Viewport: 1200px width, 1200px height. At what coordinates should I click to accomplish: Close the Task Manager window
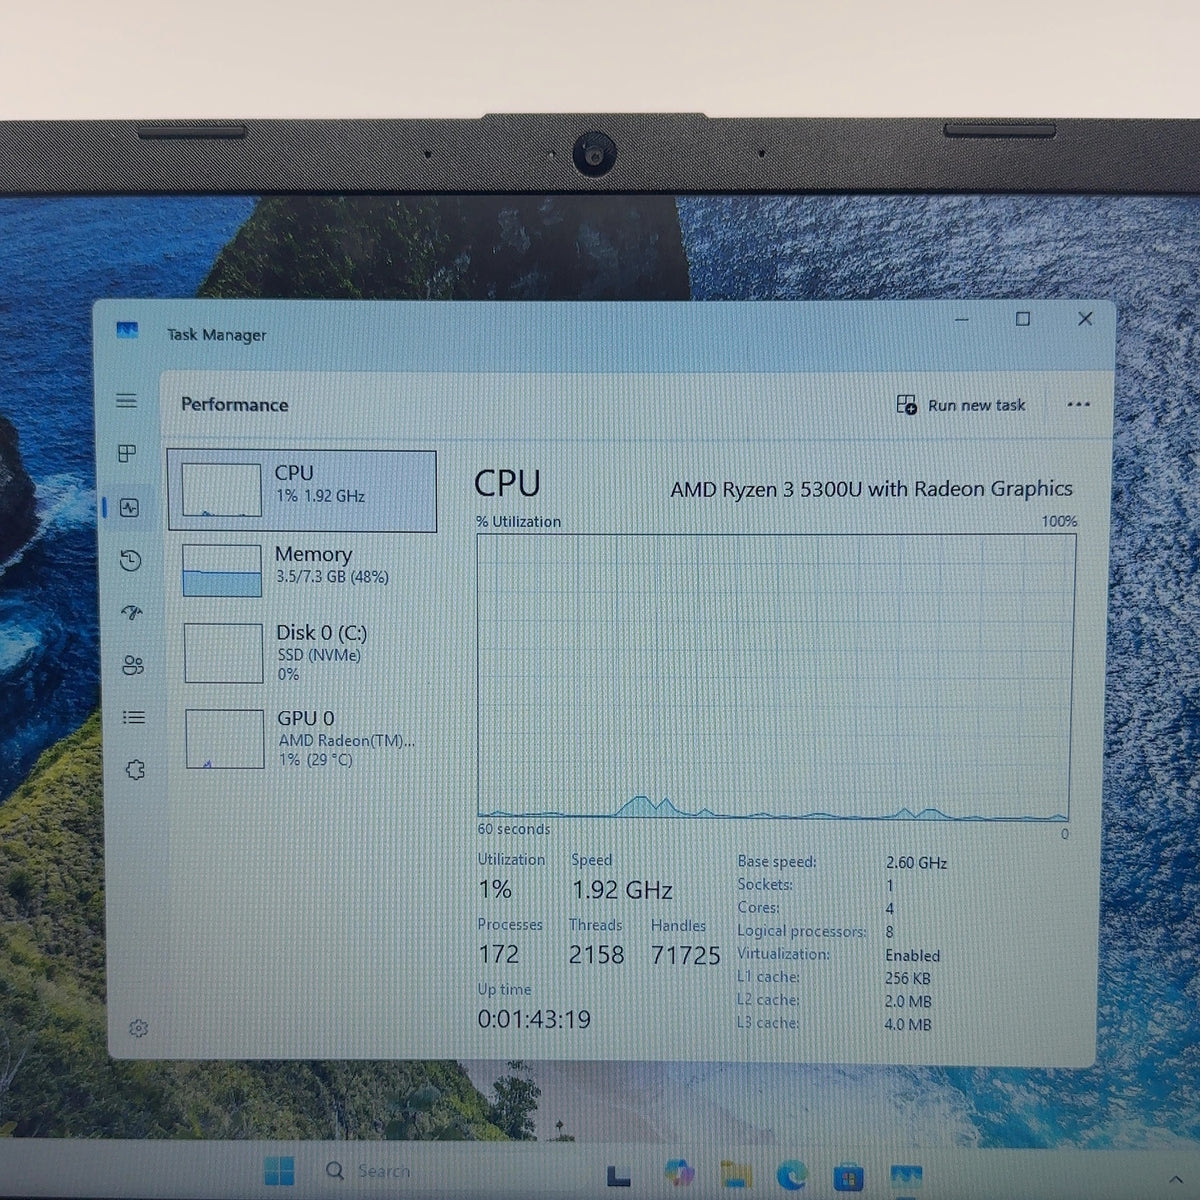pos(1085,319)
